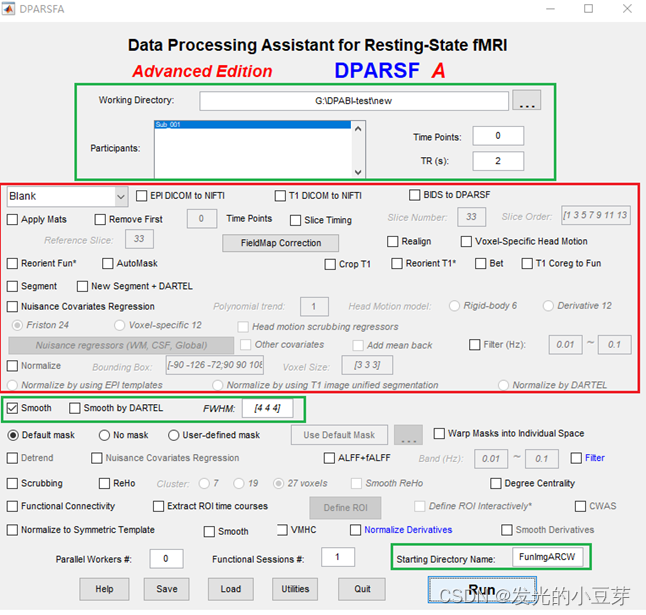Toggle Reorient T1* checkbox

397,264
